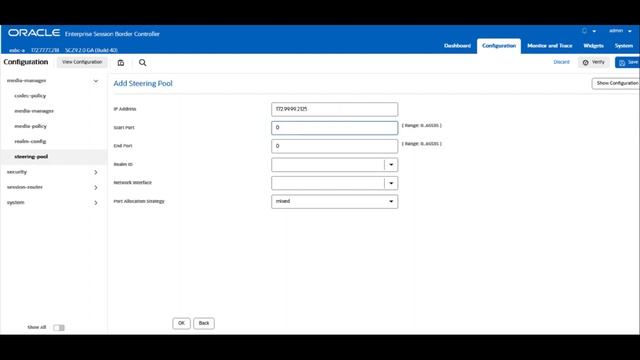Image resolution: width=640 pixels, height=360 pixels.
Task: Click the wizards icon in Configuration toolbar
Action: click(121, 62)
